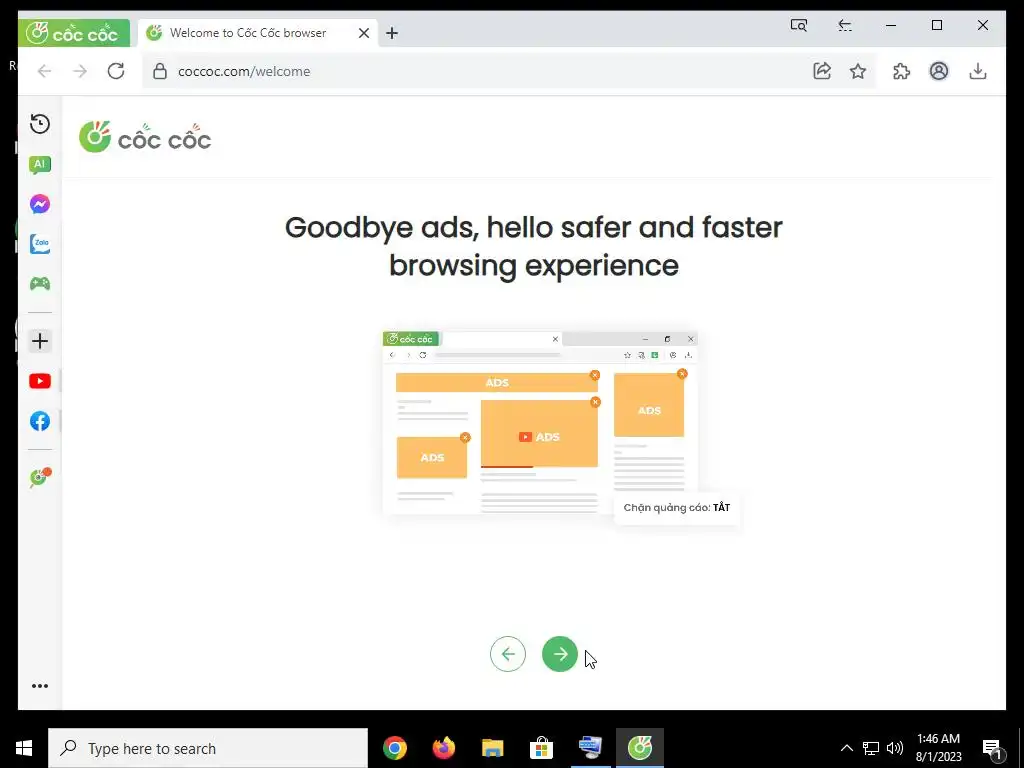Screen dimensions: 1024x768
Task: Click the Cốc Cốc menu button
Action: pos(74,33)
